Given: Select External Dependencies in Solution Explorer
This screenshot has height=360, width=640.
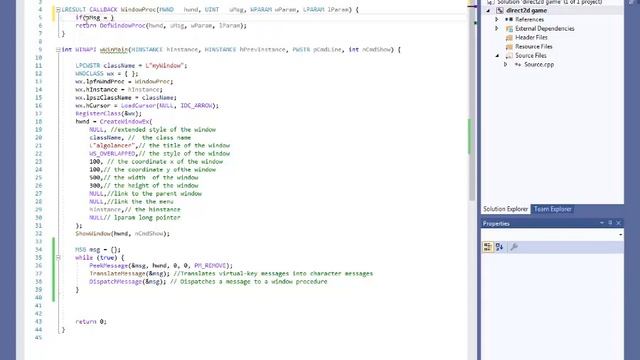Looking at the screenshot, I should pyautogui.click(x=544, y=29).
